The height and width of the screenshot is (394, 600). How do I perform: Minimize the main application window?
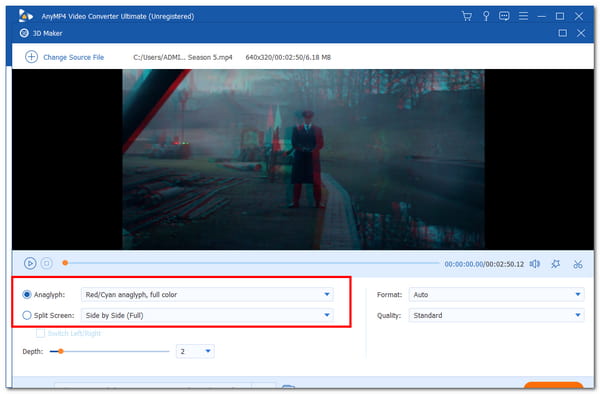pyautogui.click(x=541, y=16)
